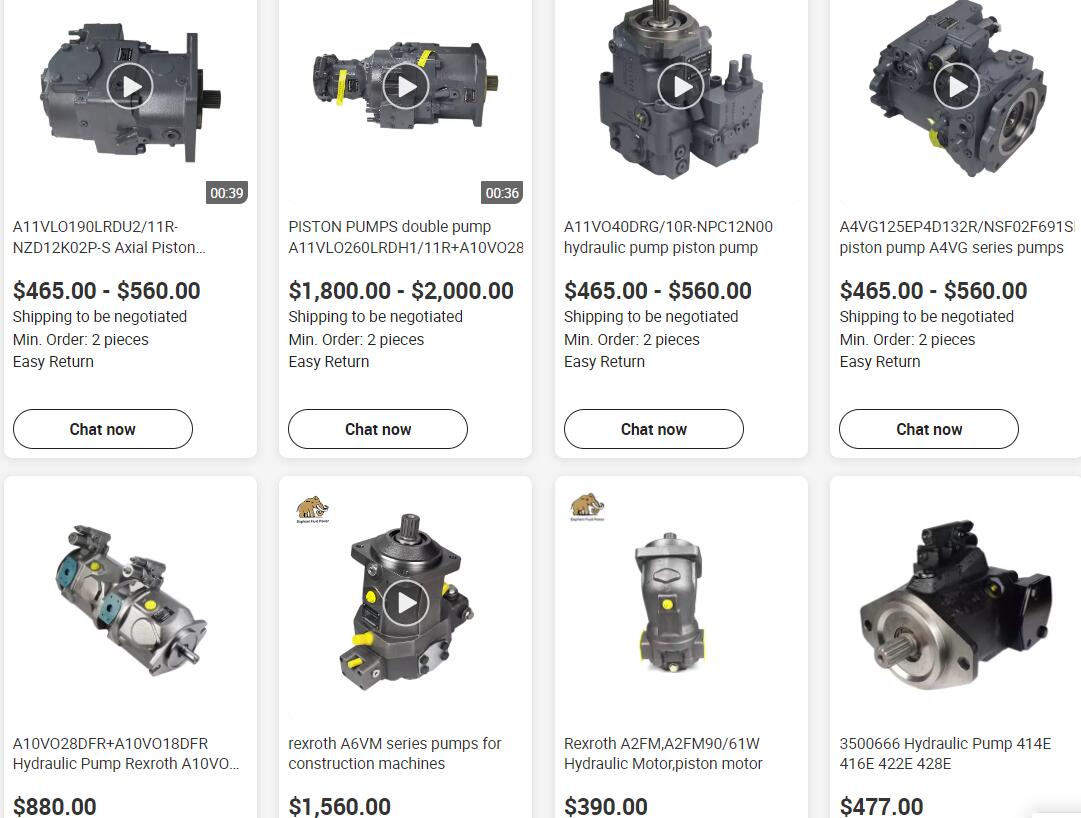
Task: Chat now about the double pump listing
Action: [378, 429]
